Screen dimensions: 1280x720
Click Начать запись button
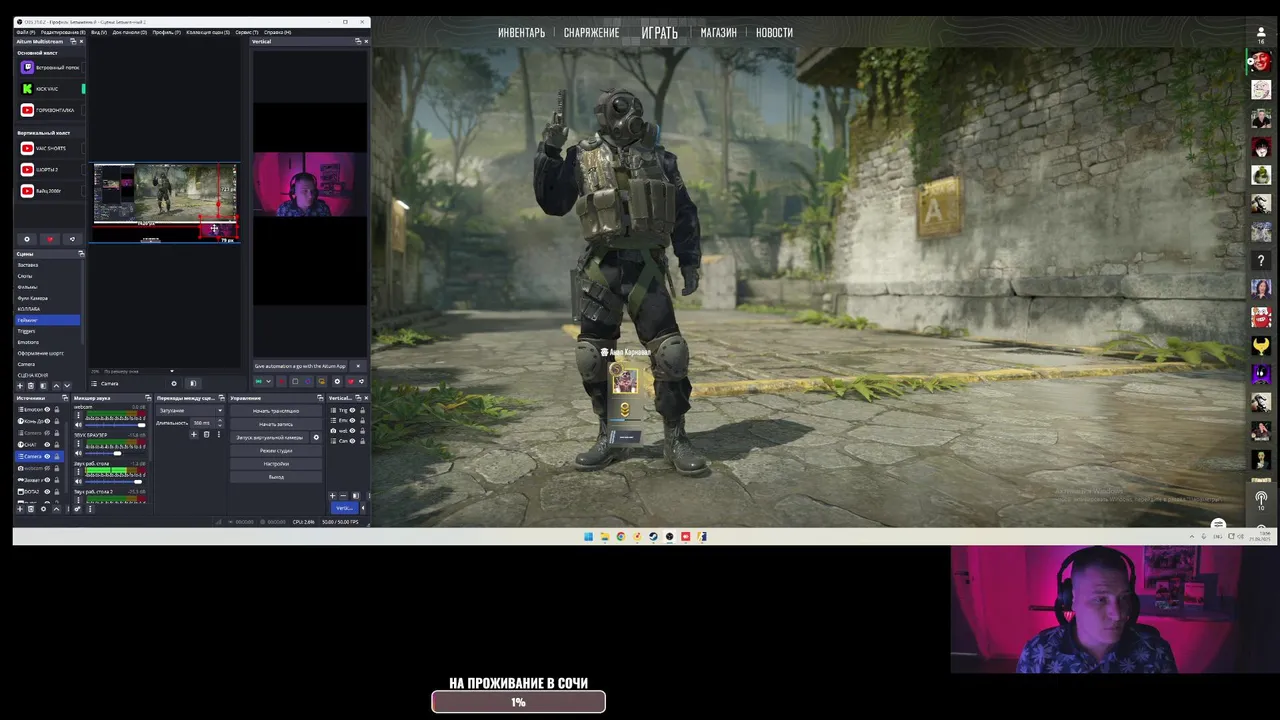point(276,424)
